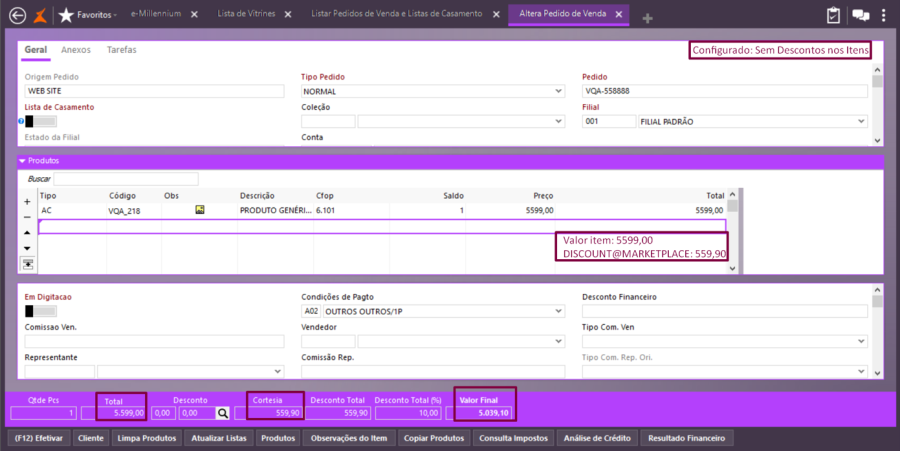Click the Desconto magnifier search icon
900x451 pixels.
click(x=223, y=413)
